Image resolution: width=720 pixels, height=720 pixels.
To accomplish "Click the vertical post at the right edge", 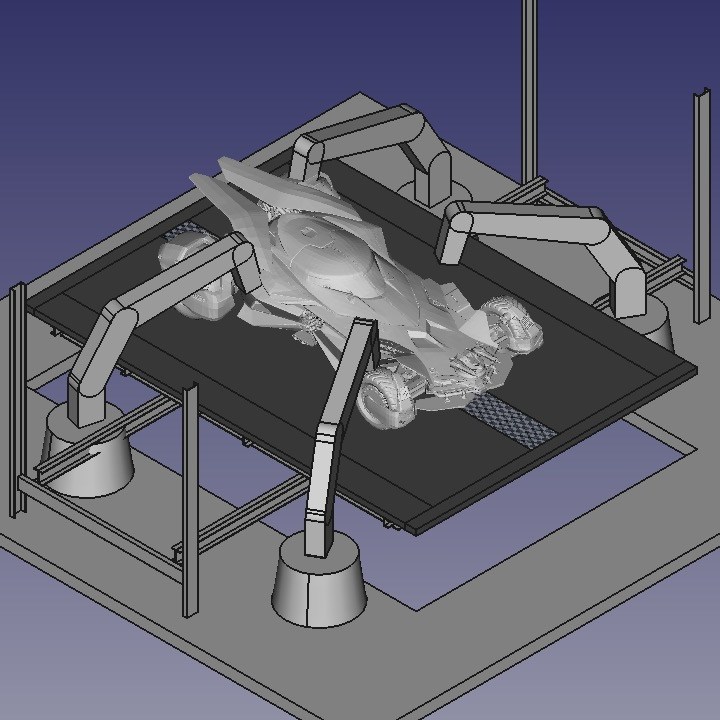I will pos(698,200).
